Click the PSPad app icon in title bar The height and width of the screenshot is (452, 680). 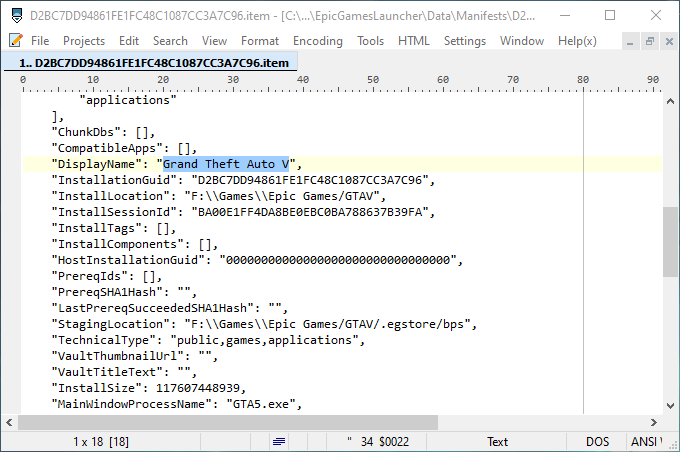(x=16, y=16)
